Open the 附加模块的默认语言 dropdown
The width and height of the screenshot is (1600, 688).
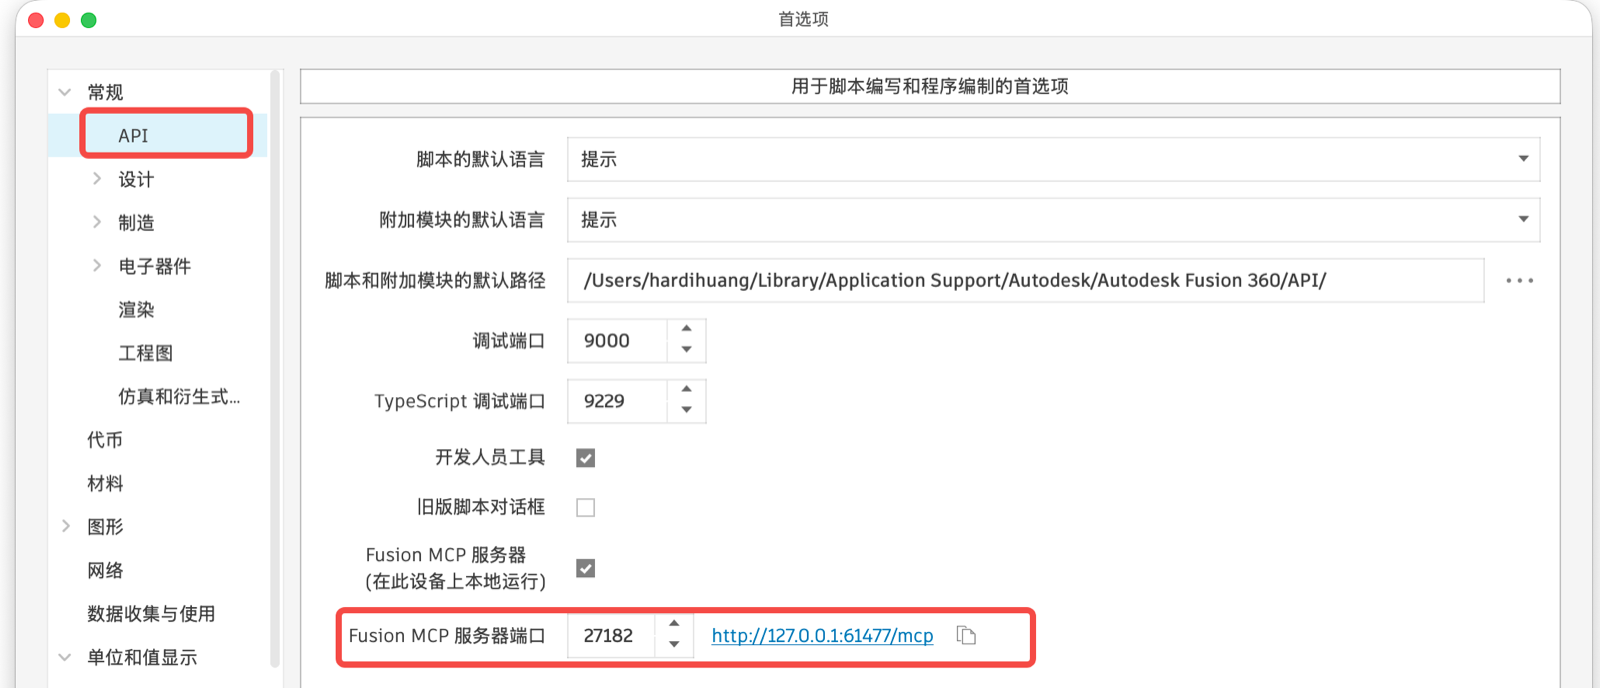1053,220
